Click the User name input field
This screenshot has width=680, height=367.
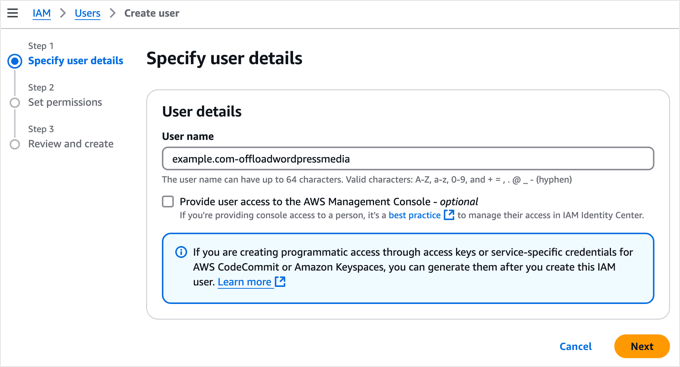(x=408, y=159)
